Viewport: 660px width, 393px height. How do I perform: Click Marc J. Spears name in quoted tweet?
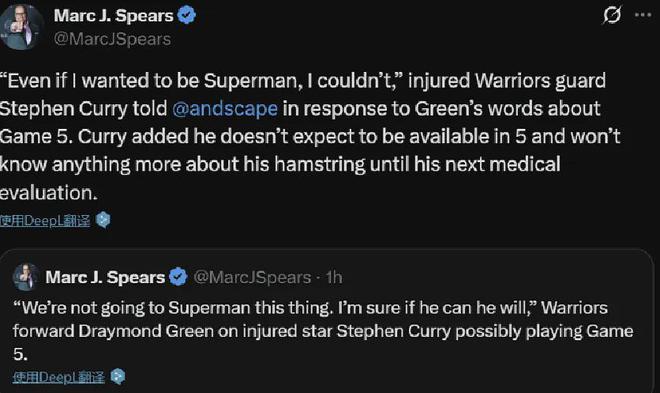pos(105,277)
